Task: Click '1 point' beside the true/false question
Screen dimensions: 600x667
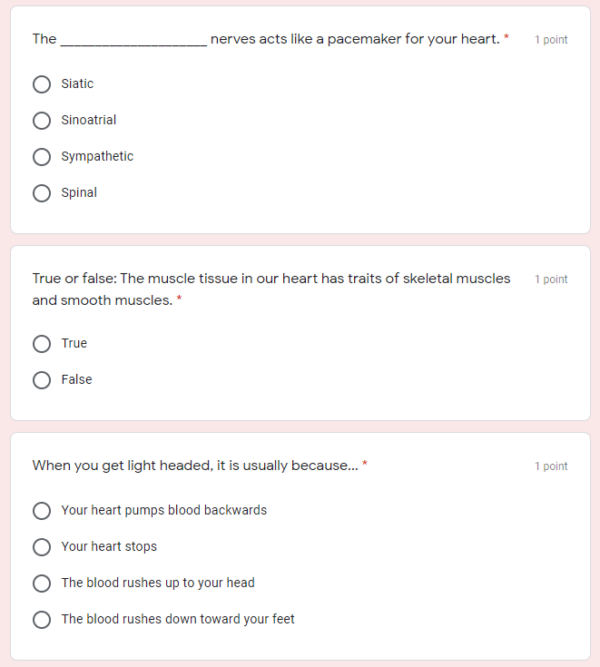Action: click(550, 280)
